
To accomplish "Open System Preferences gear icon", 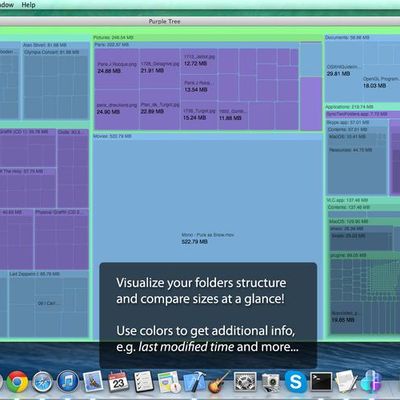I will tap(245, 381).
